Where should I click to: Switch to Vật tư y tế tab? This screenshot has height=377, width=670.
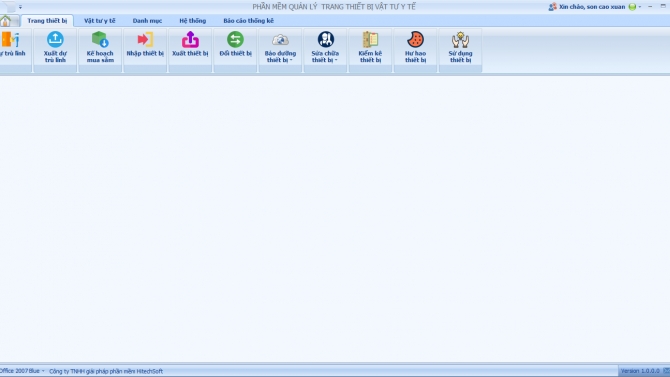click(100, 21)
